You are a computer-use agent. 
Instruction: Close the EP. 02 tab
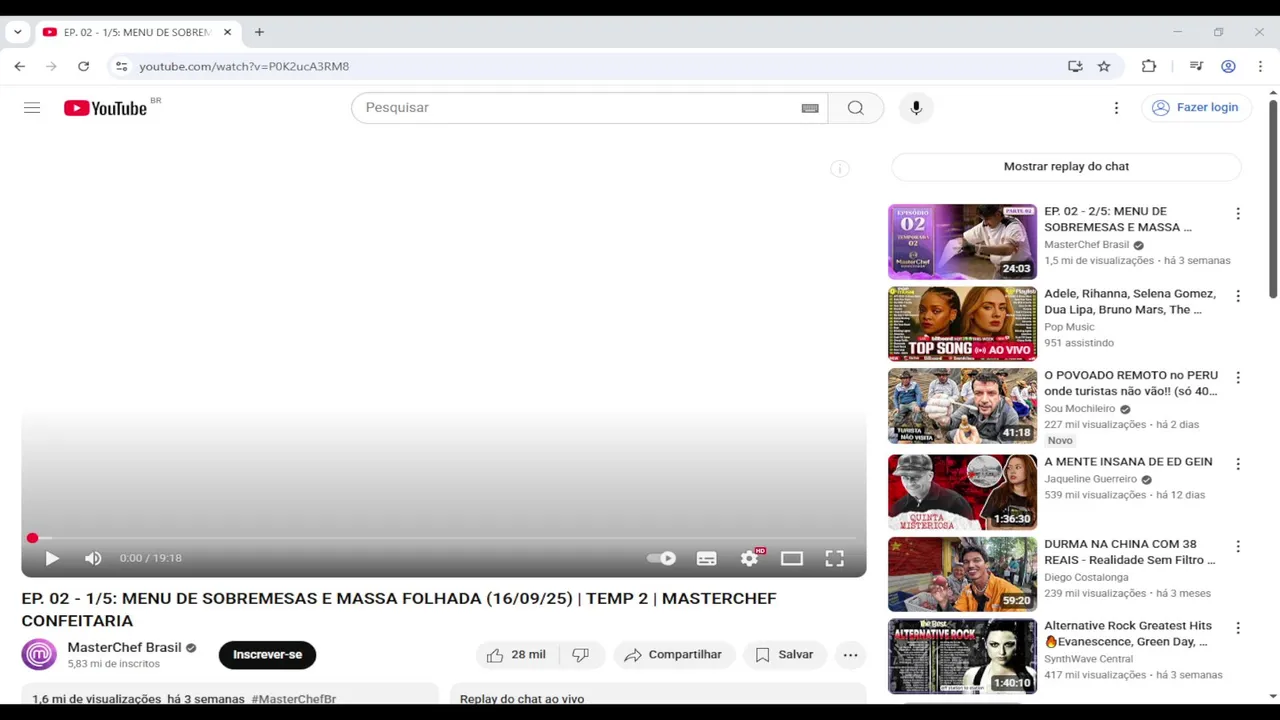point(227,32)
